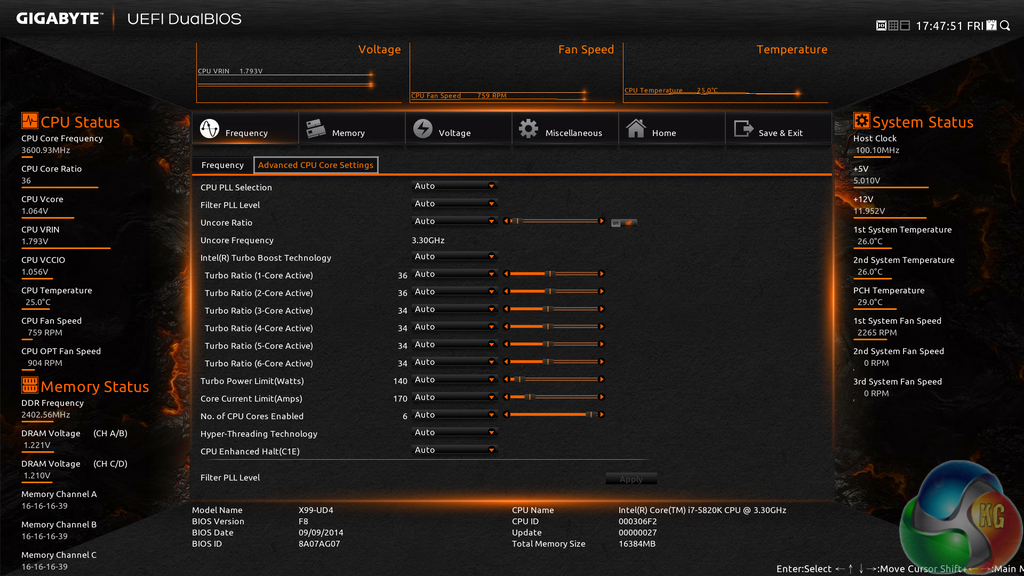Decrease No. of CPU Cores Enabled with left arrow
Viewport: 1024px width, 576px height.
pyautogui.click(x=506, y=415)
